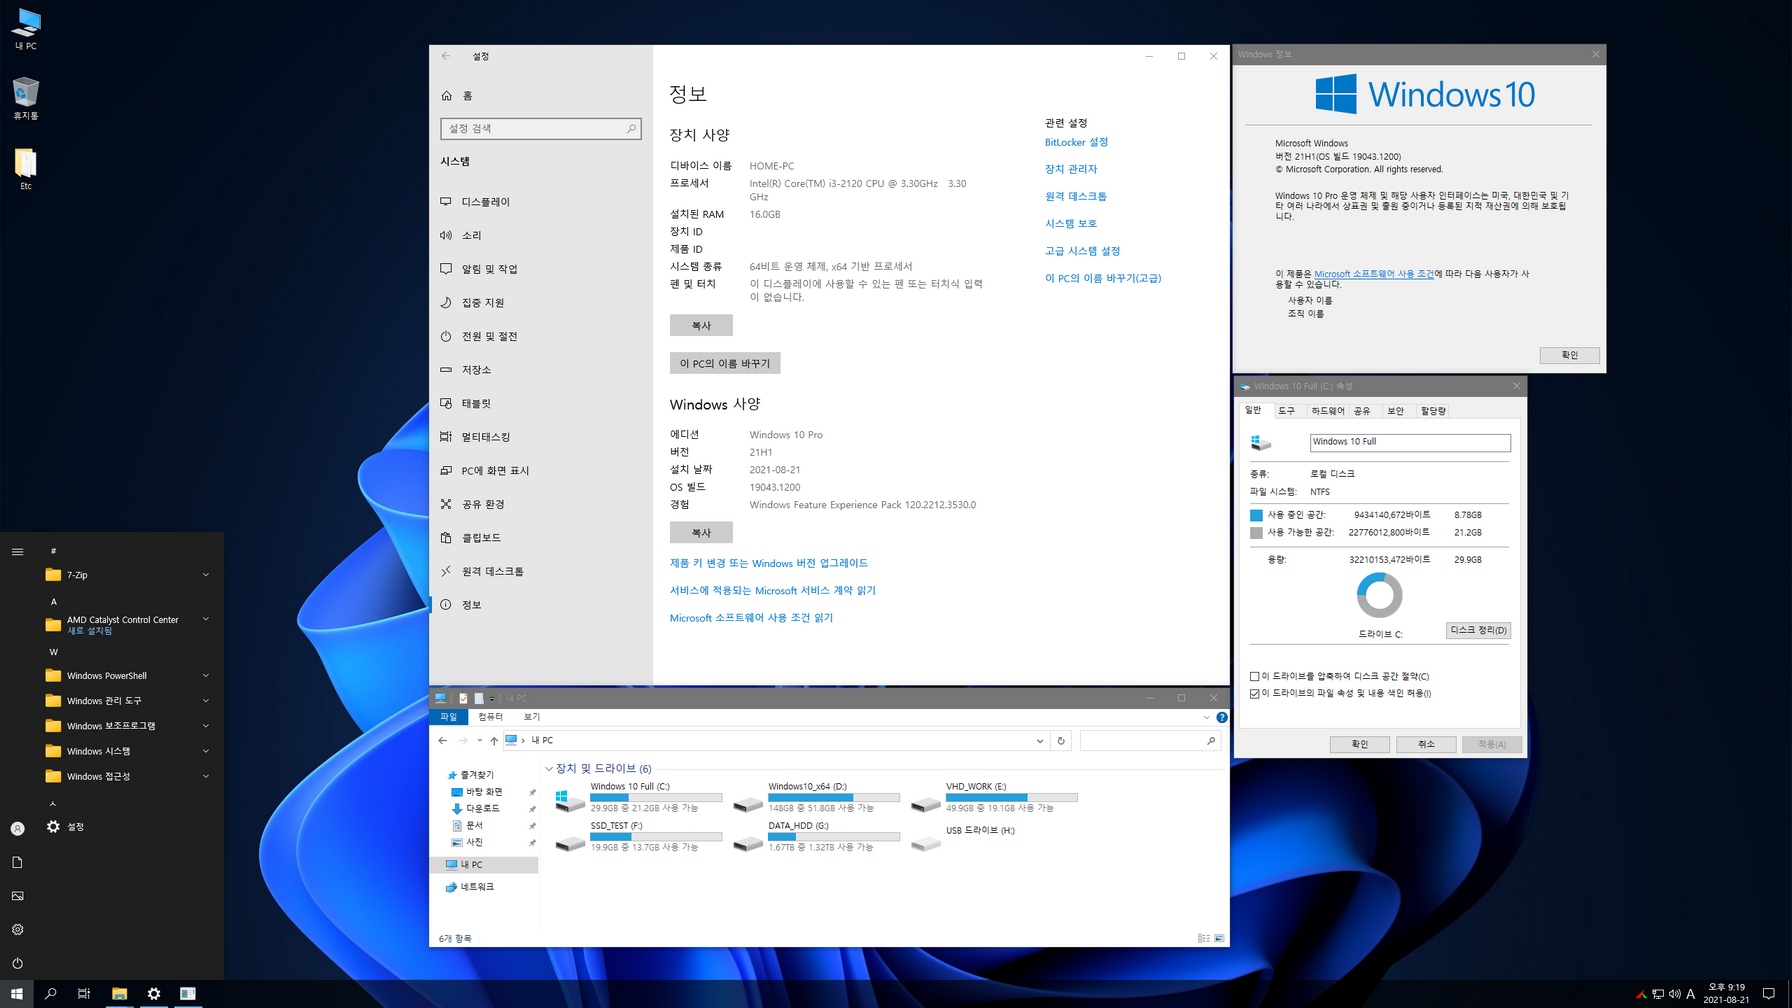Click the 설정 검색 input field
Screen dimensions: 1792x1008
[x=540, y=129]
